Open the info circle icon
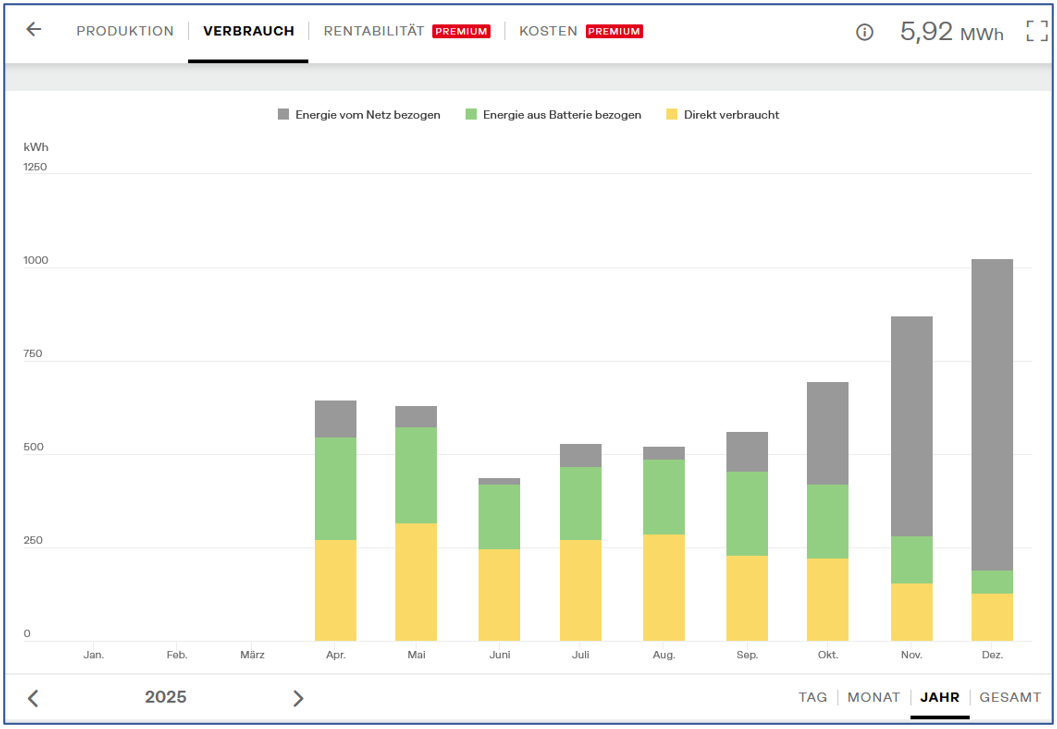The width and height of the screenshot is (1057, 729). click(865, 32)
